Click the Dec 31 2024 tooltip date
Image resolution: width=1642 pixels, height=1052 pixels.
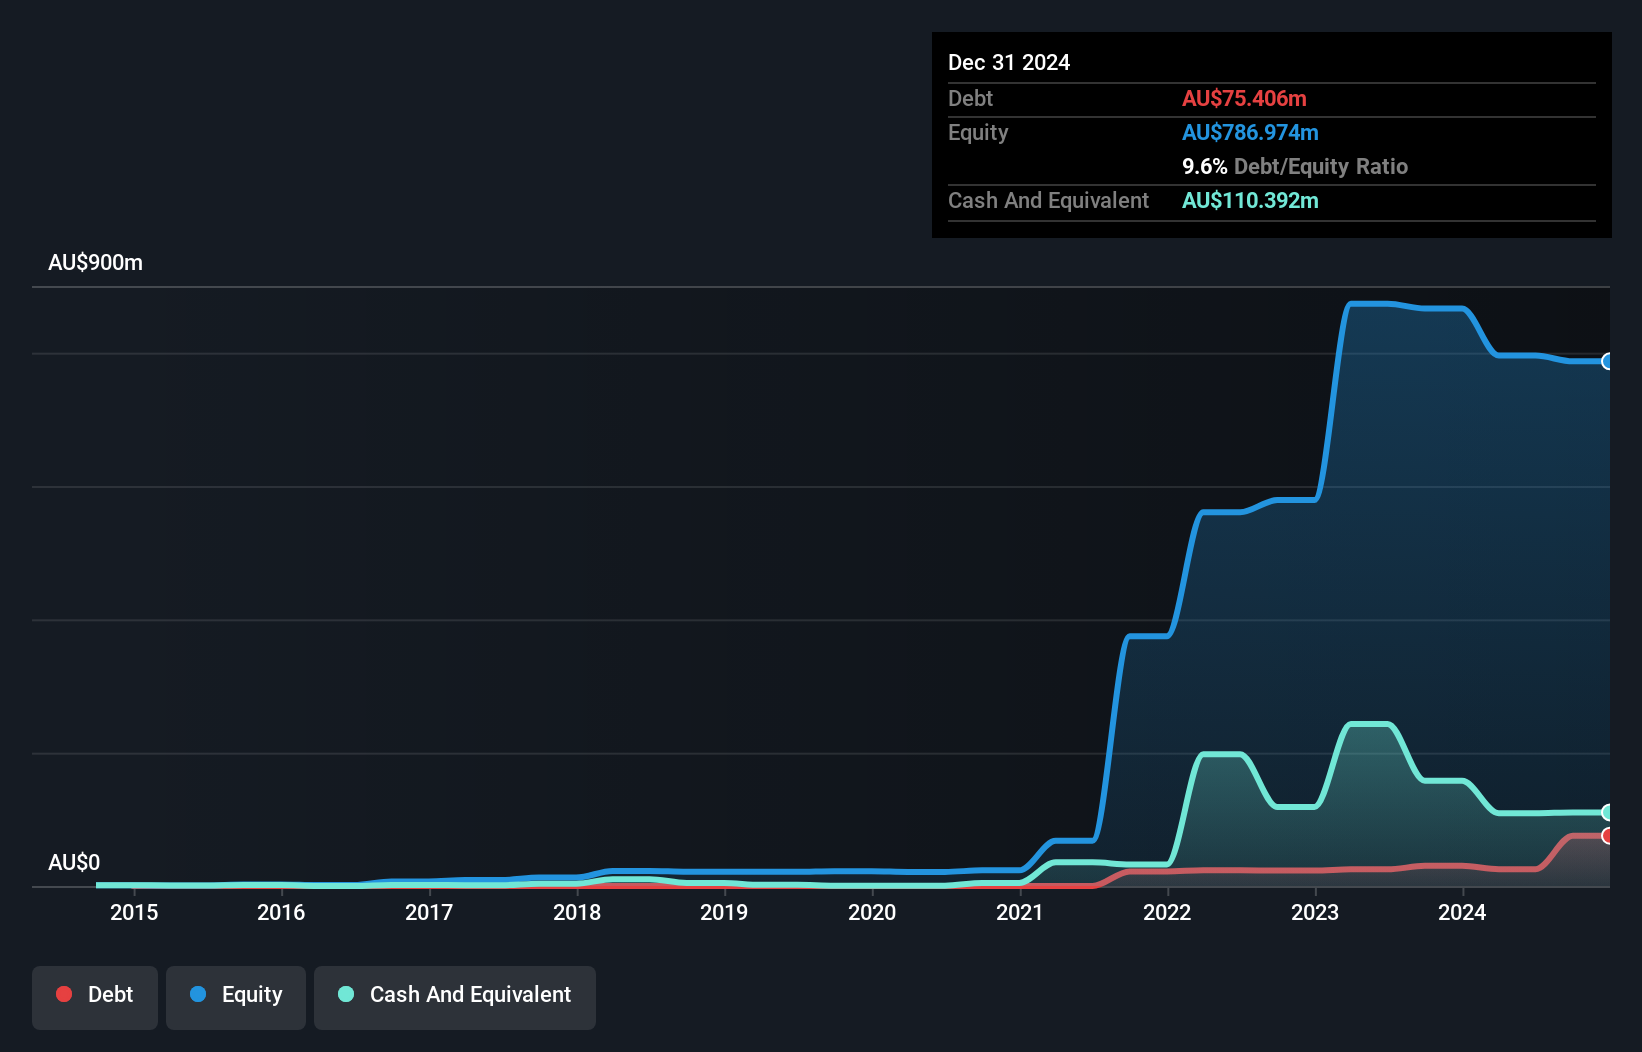[1009, 62]
